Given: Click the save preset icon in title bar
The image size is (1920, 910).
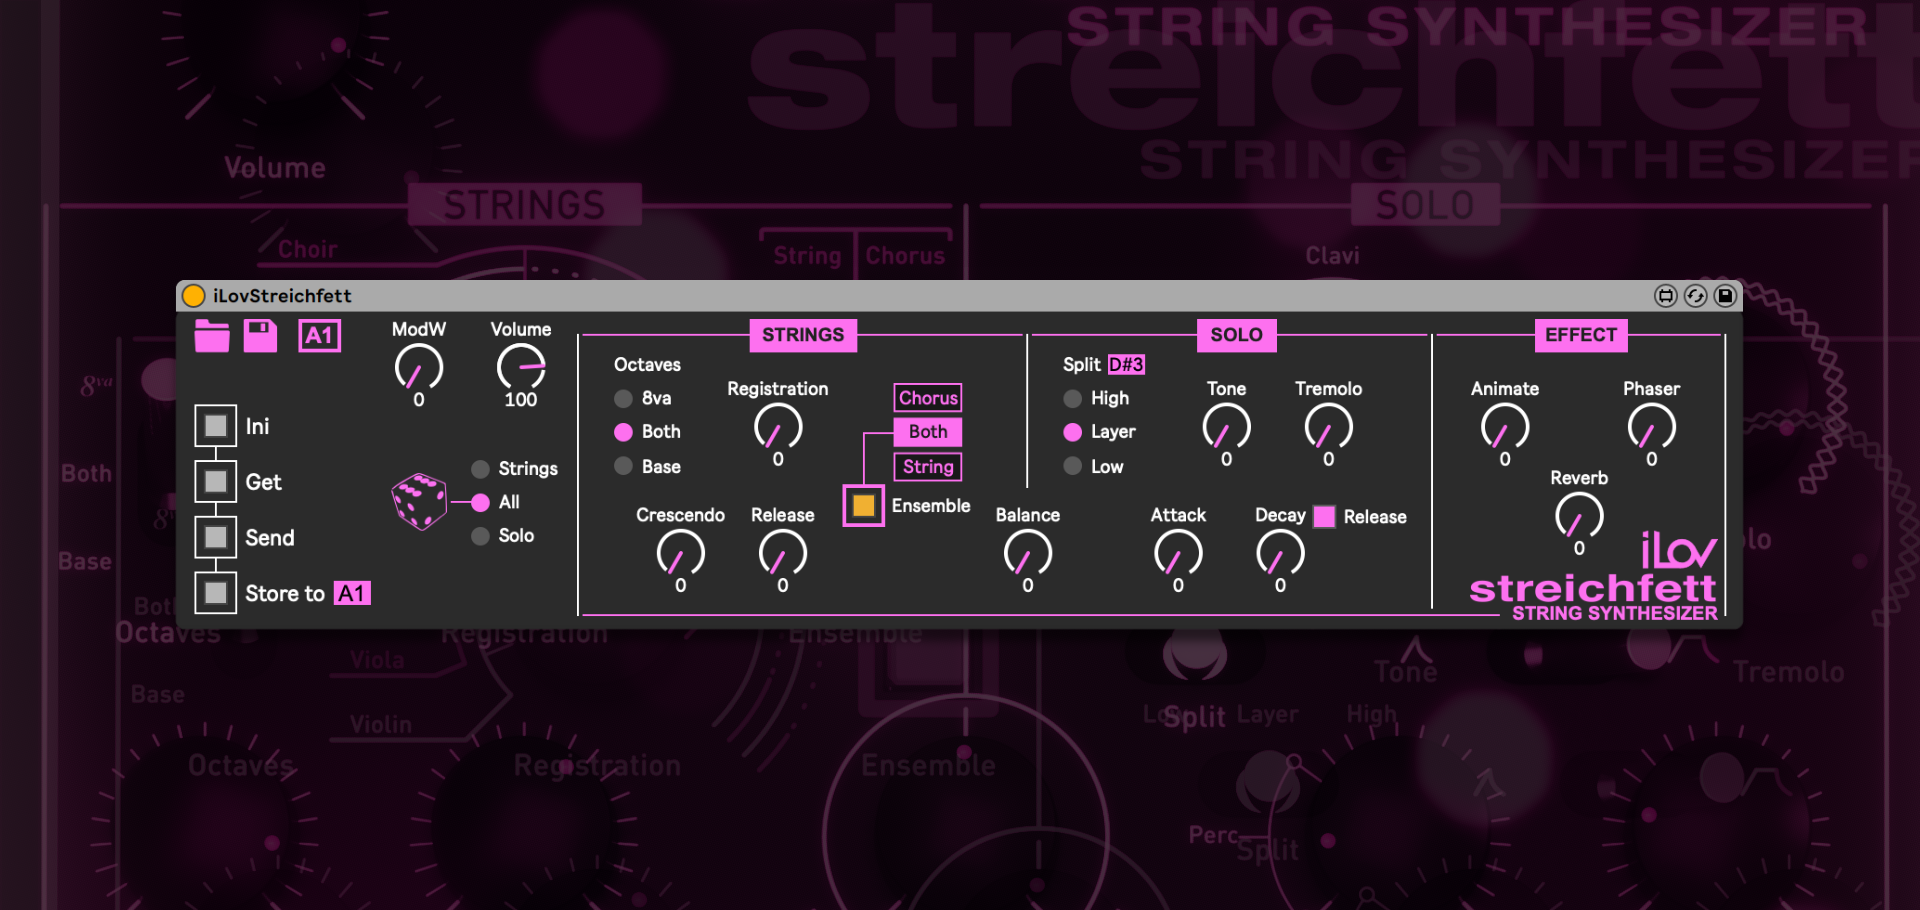Looking at the screenshot, I should click(1725, 296).
